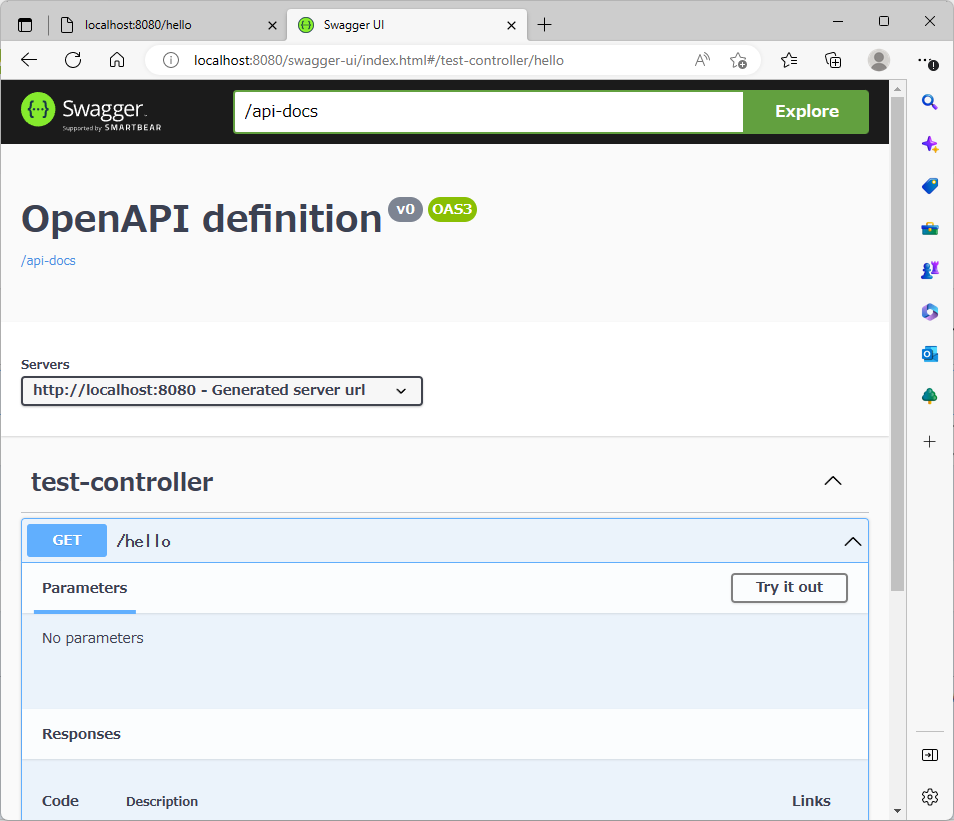
Task: Select the Parameters tab of GET /hello
Action: point(85,588)
